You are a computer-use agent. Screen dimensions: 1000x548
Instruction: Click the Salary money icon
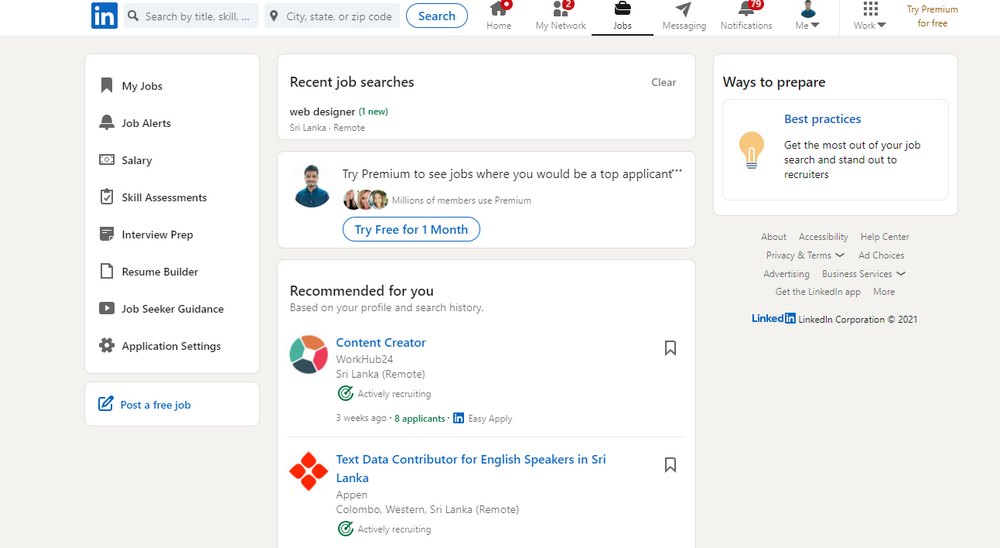(107, 159)
